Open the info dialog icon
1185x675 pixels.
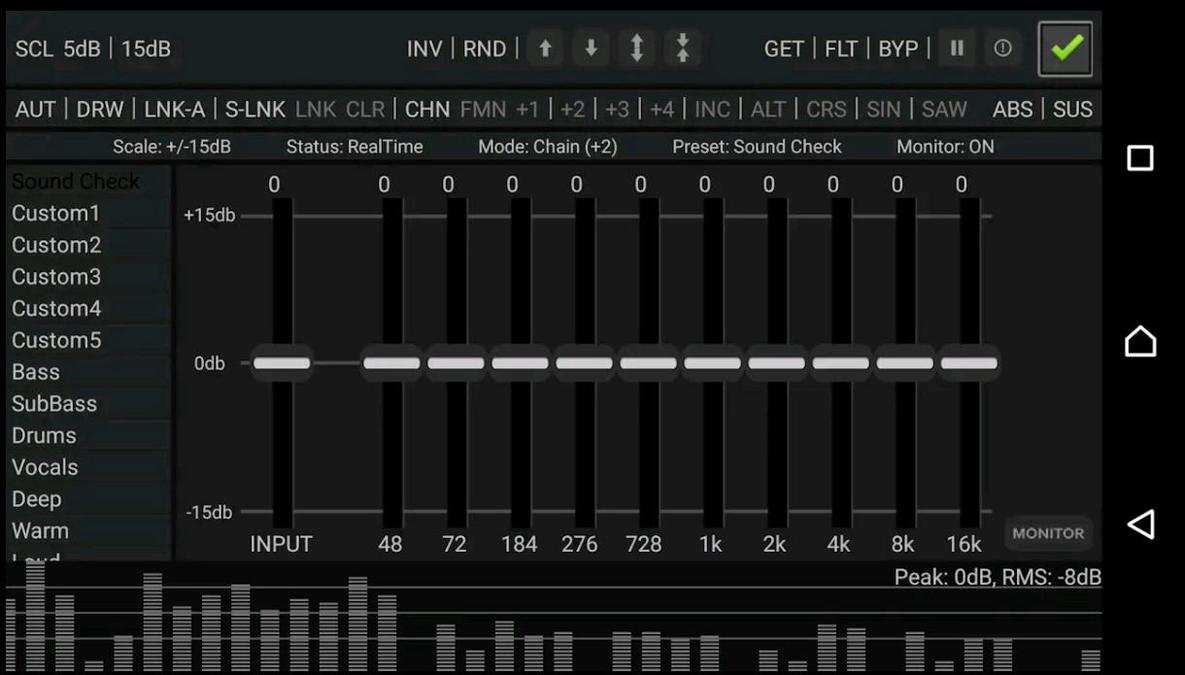pos(1003,47)
